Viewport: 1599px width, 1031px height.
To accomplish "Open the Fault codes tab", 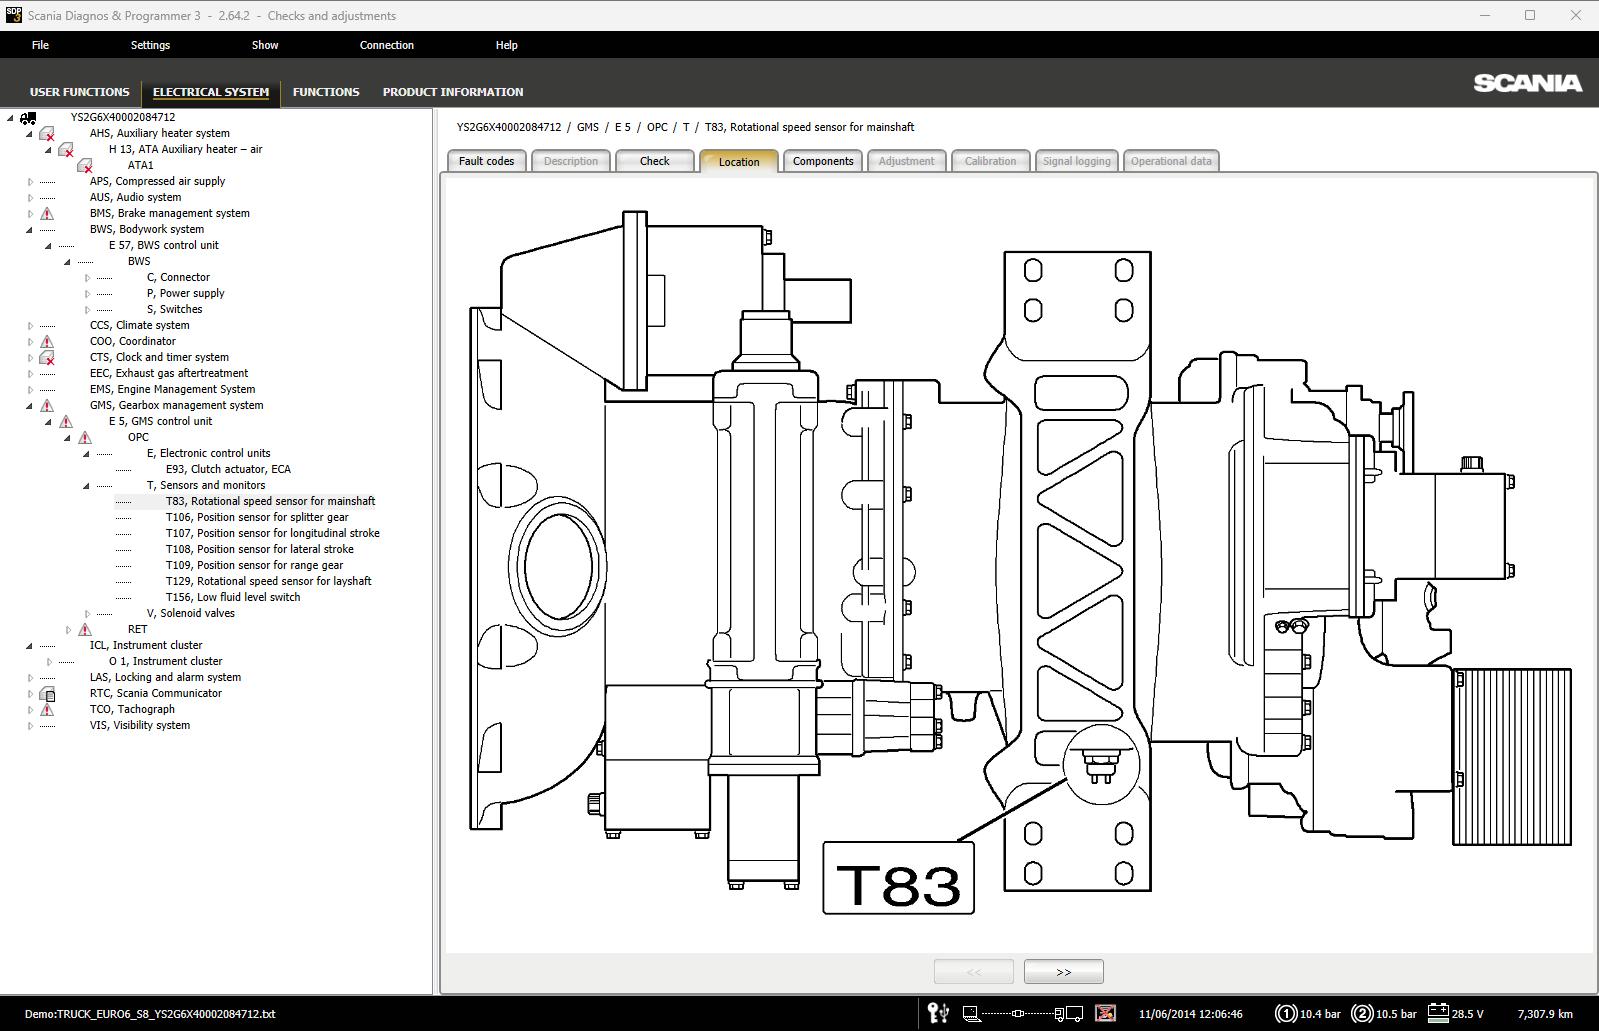I will (486, 161).
